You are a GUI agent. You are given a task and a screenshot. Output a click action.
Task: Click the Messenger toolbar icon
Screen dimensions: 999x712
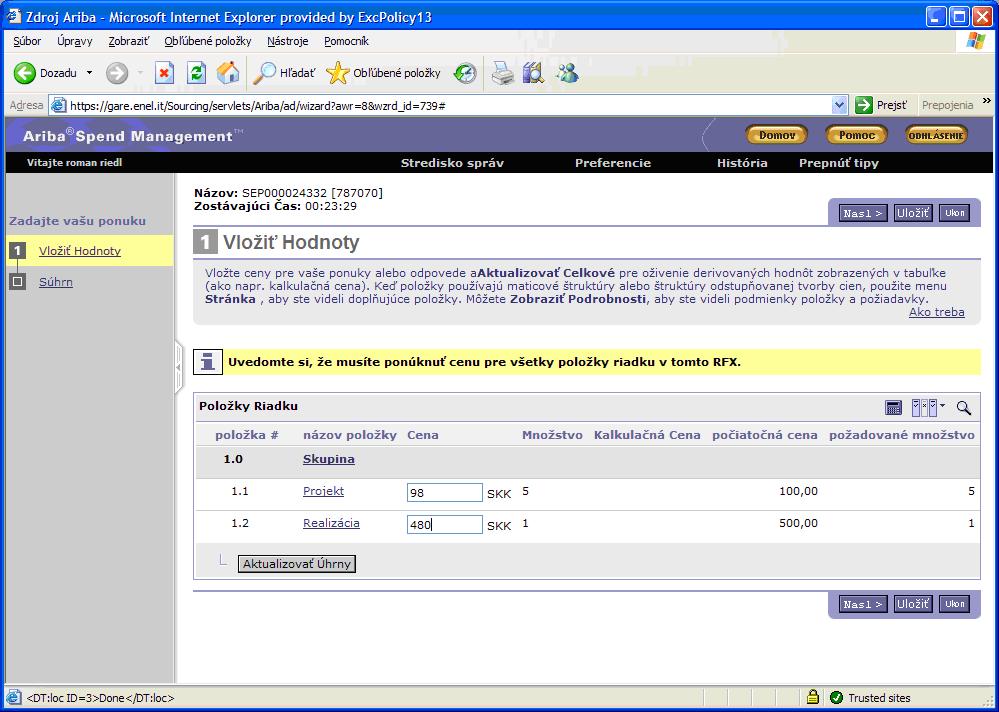(x=568, y=73)
